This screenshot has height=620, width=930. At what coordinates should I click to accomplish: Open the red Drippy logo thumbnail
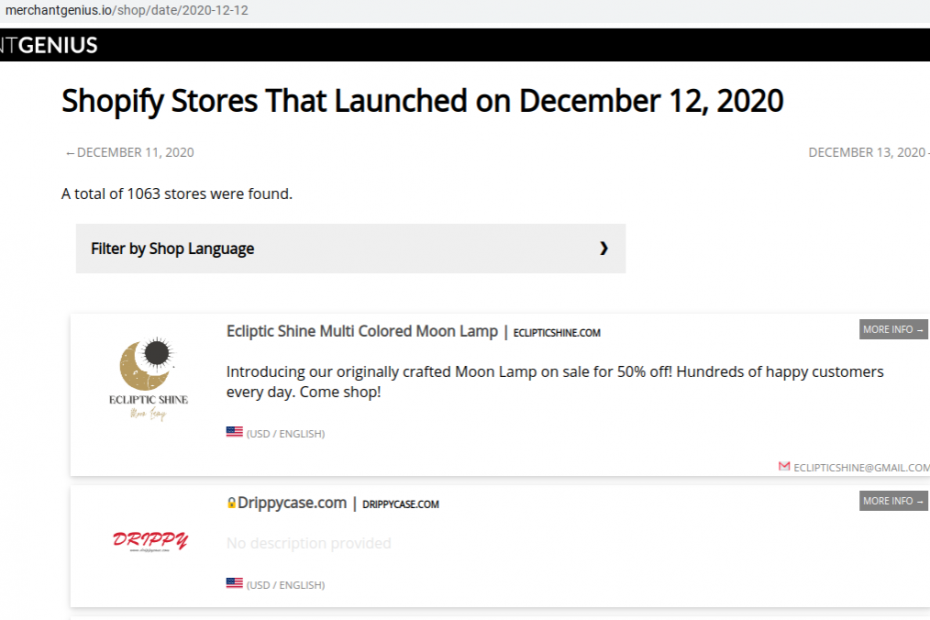coord(149,541)
